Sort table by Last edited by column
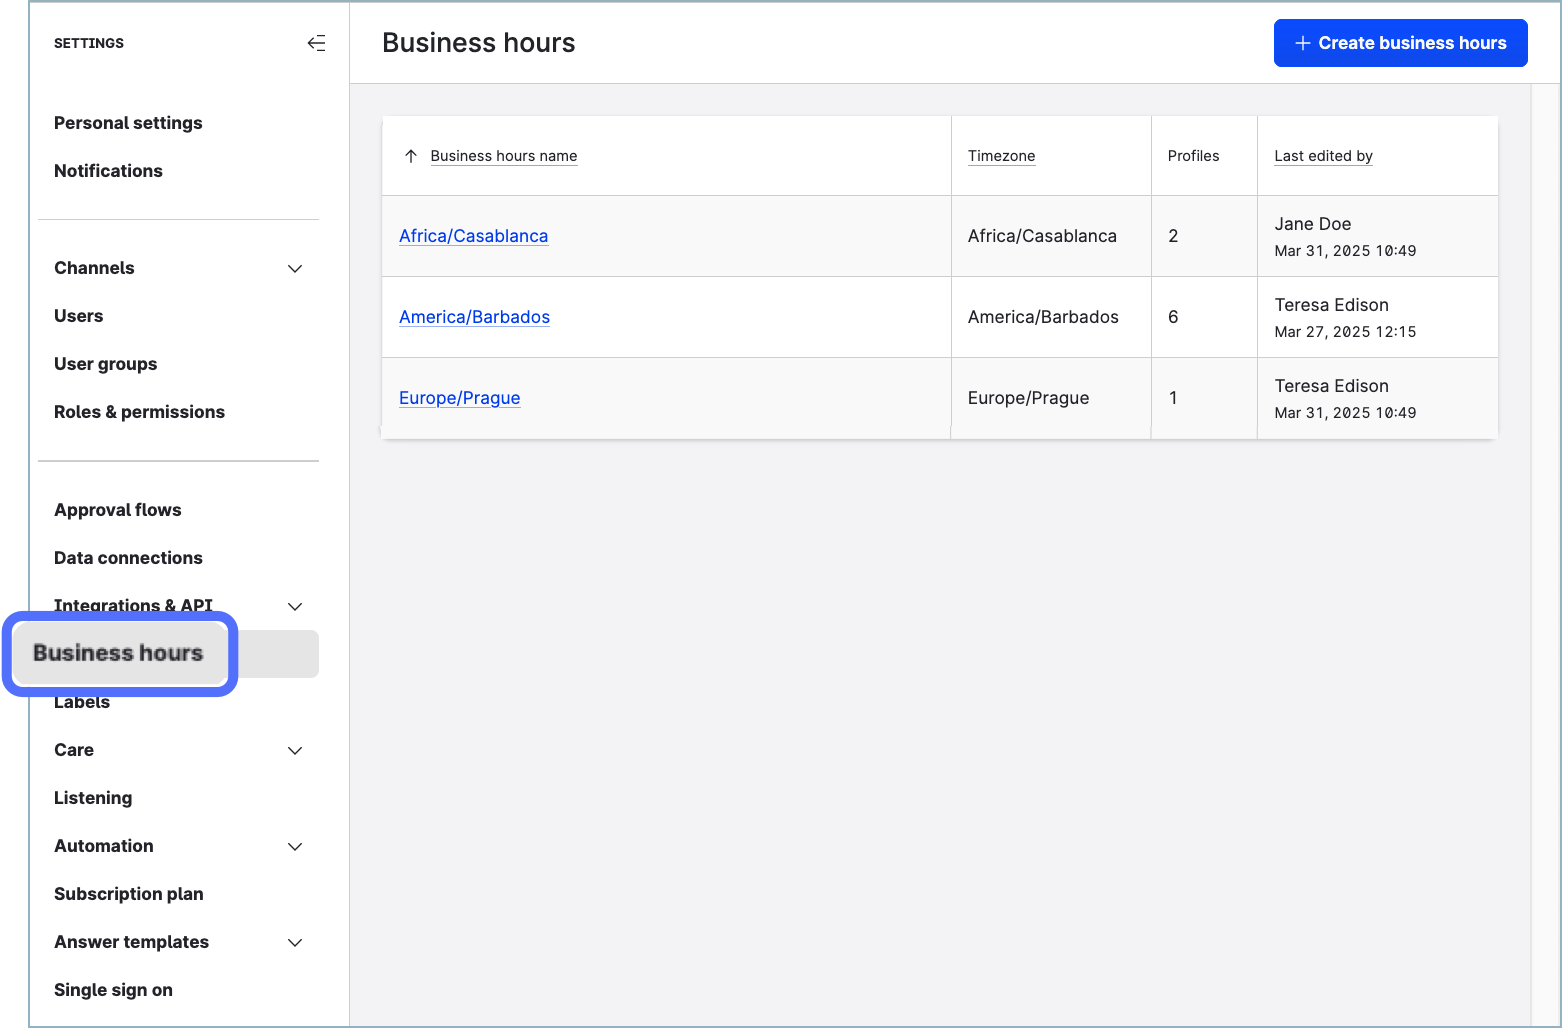The height and width of the screenshot is (1028, 1562). (1322, 156)
